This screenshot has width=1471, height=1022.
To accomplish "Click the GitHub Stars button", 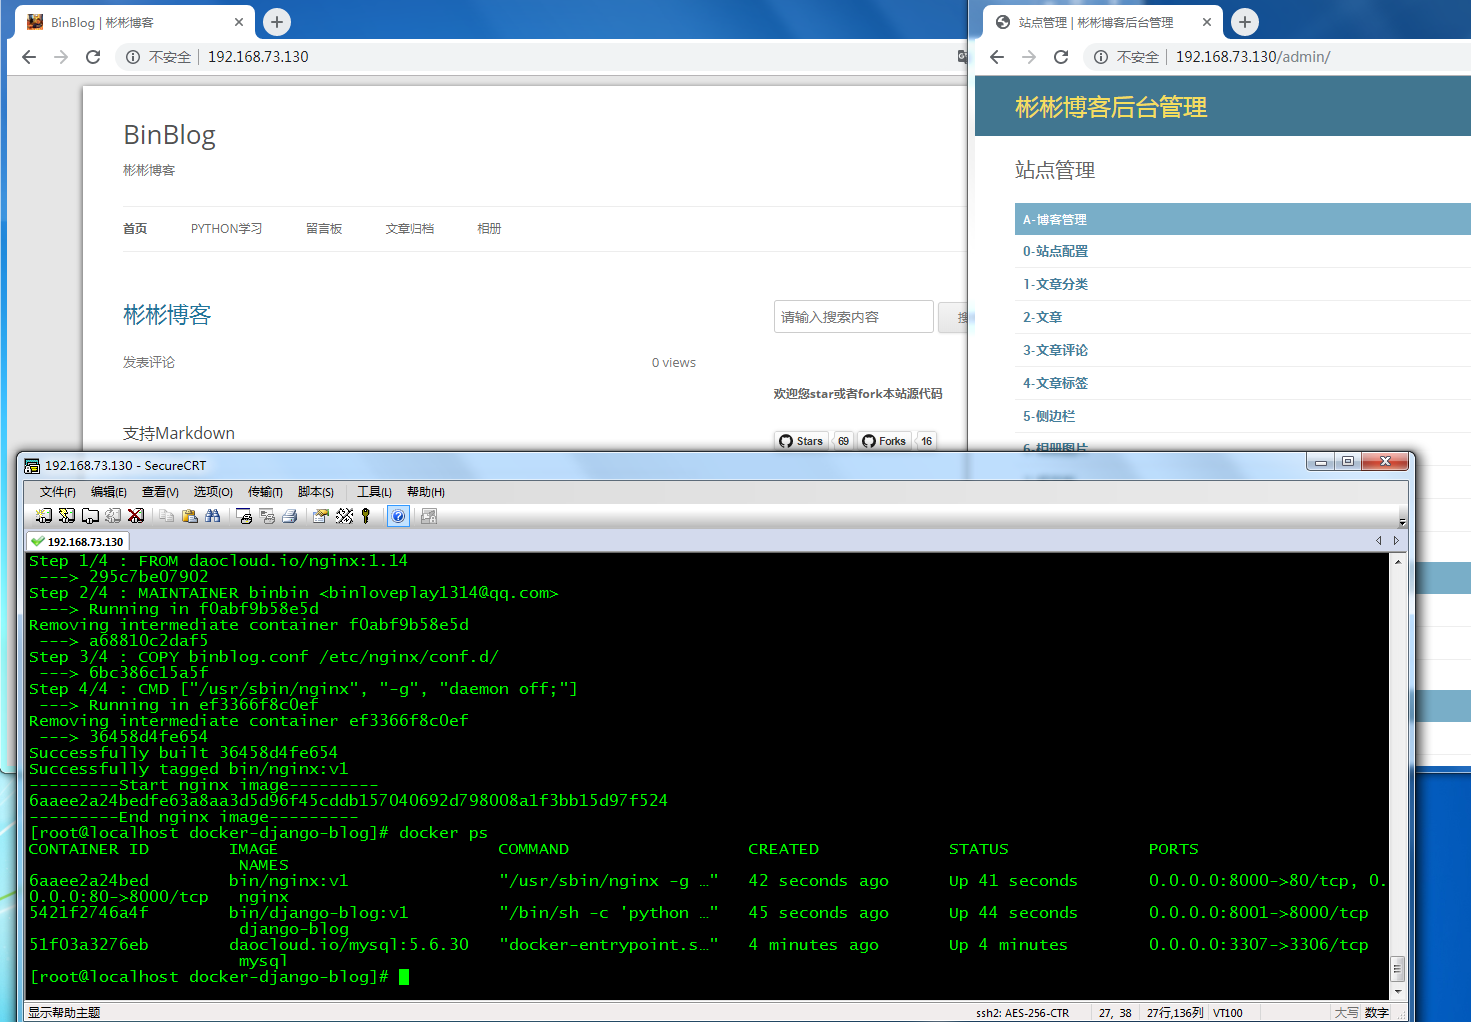I will point(802,441).
